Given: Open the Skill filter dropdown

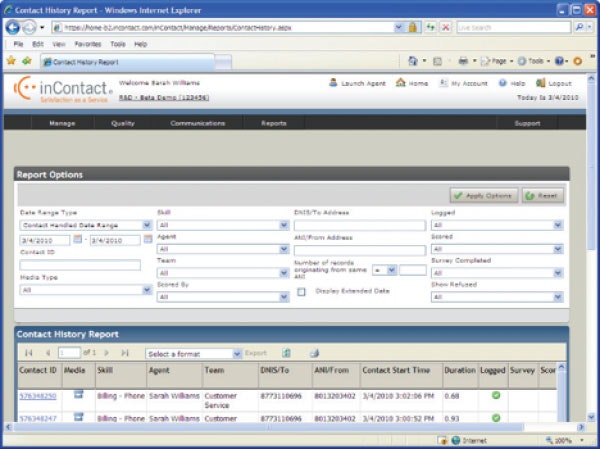Looking at the screenshot, I should tap(284, 226).
